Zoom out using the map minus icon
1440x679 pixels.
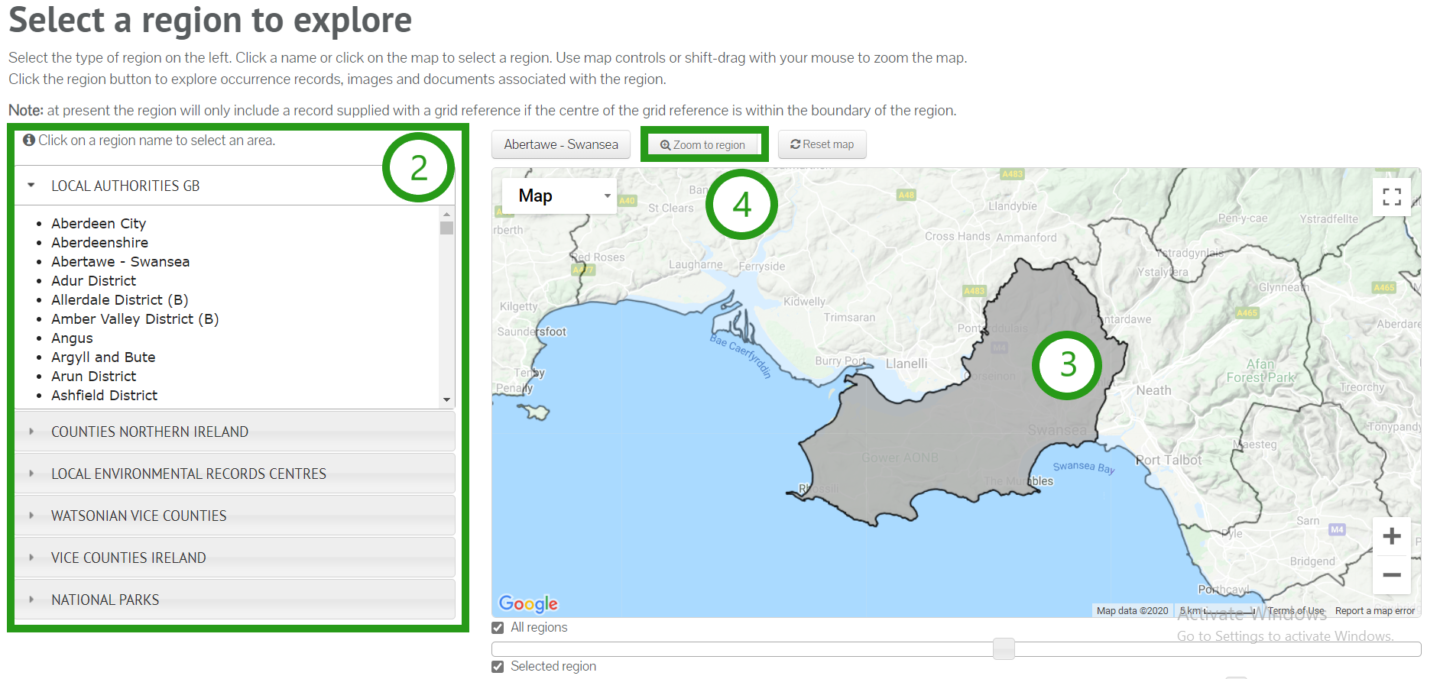point(1391,574)
